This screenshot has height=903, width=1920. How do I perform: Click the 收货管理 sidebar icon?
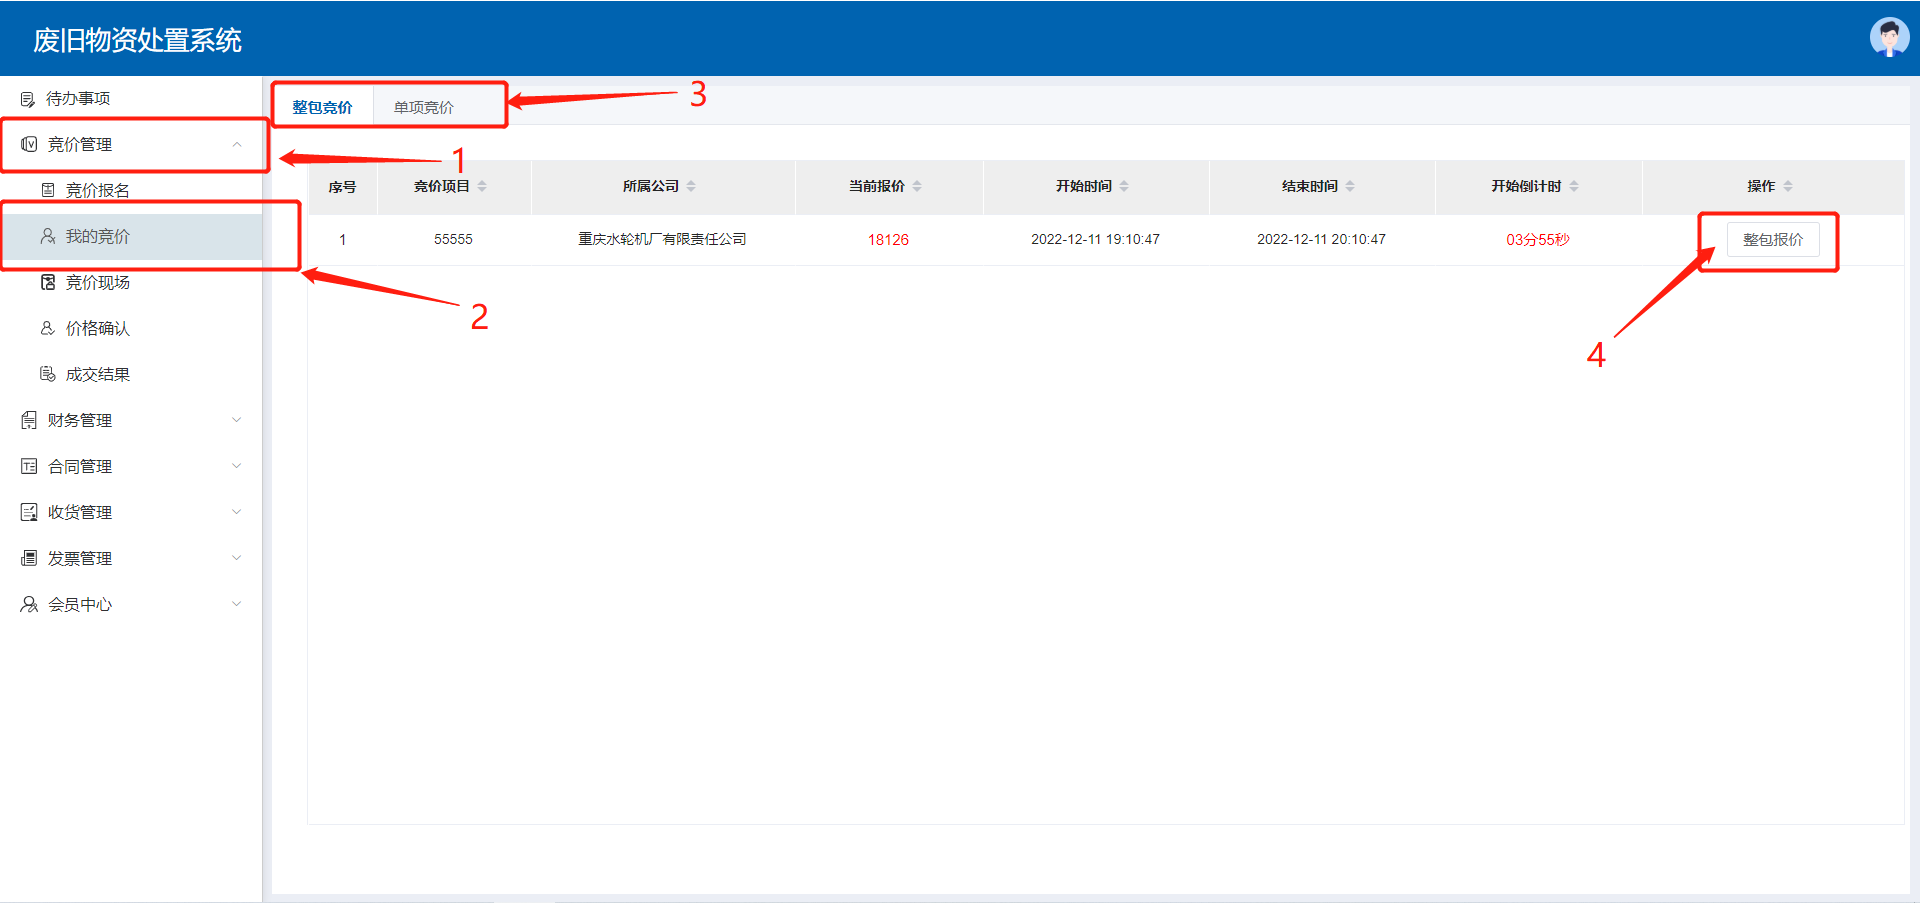[x=29, y=513]
